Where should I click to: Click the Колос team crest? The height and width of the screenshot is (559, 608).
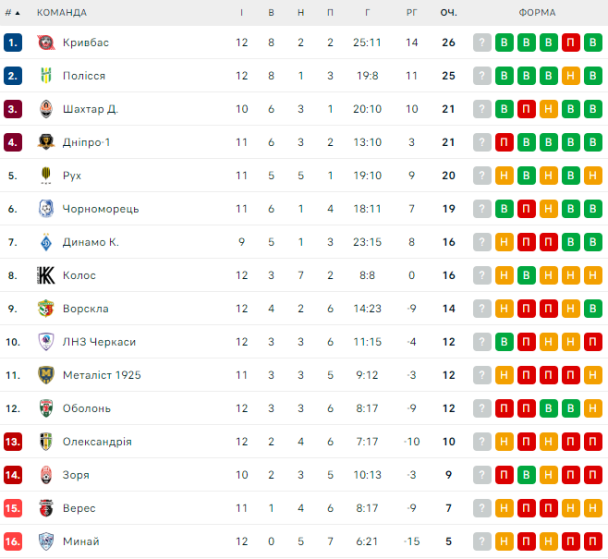(45, 275)
